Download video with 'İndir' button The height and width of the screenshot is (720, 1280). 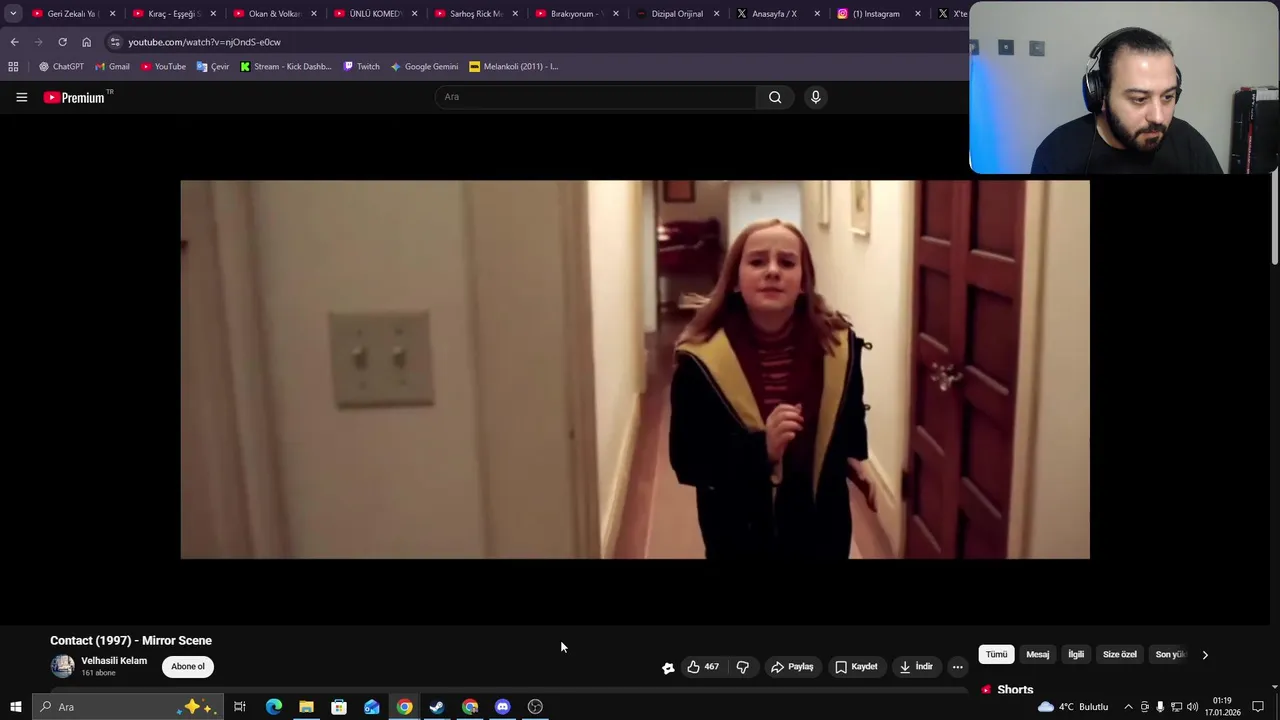pos(916,666)
